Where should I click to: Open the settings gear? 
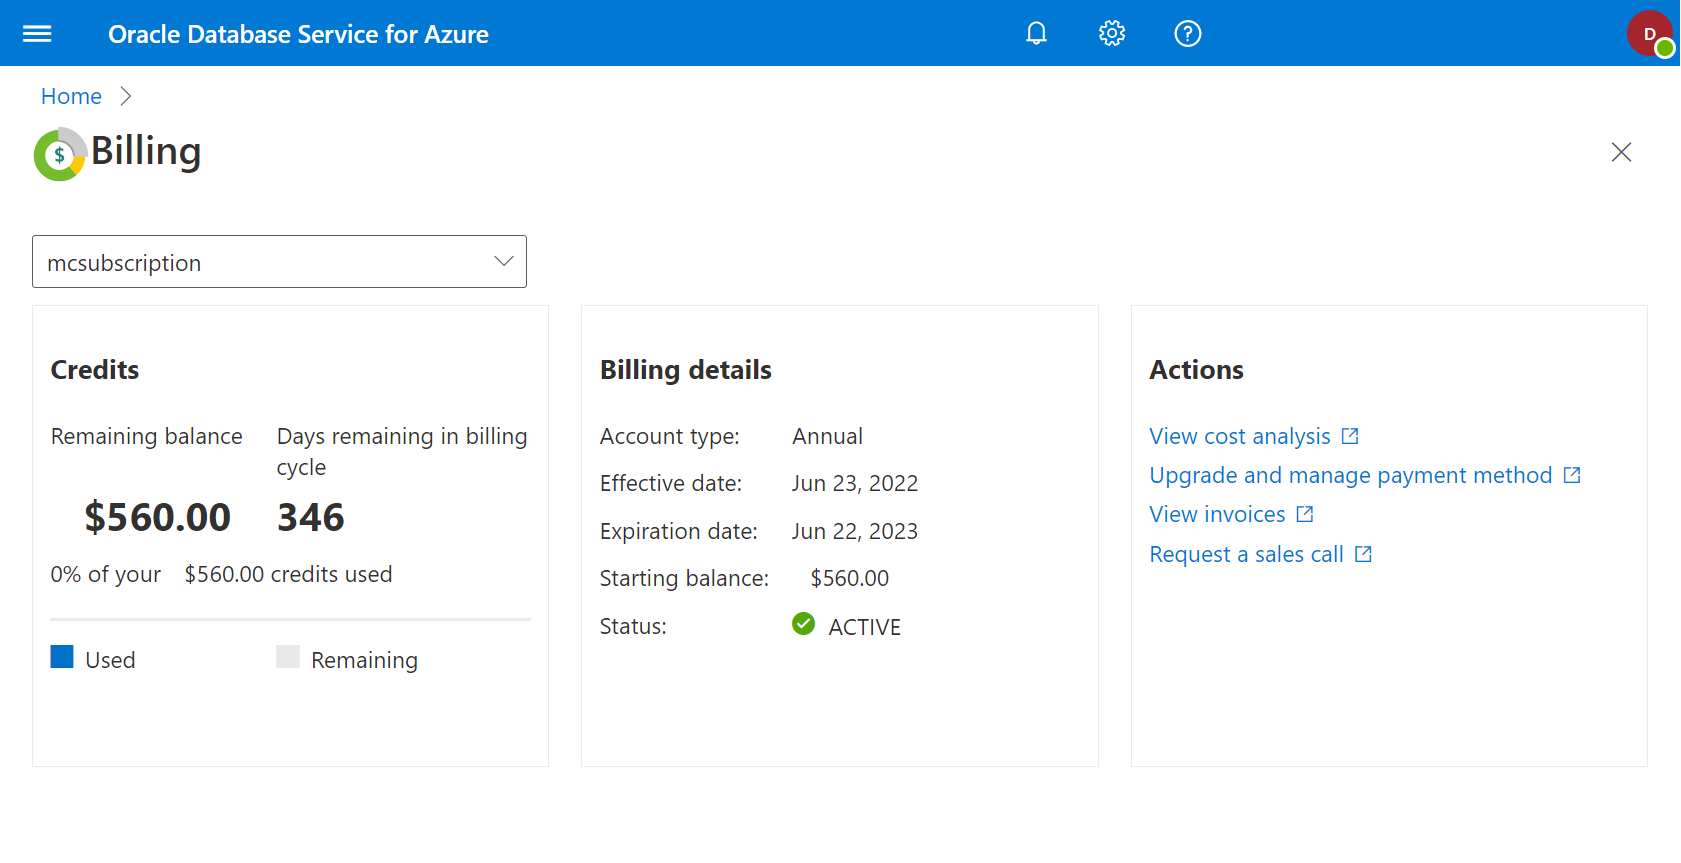tap(1111, 34)
